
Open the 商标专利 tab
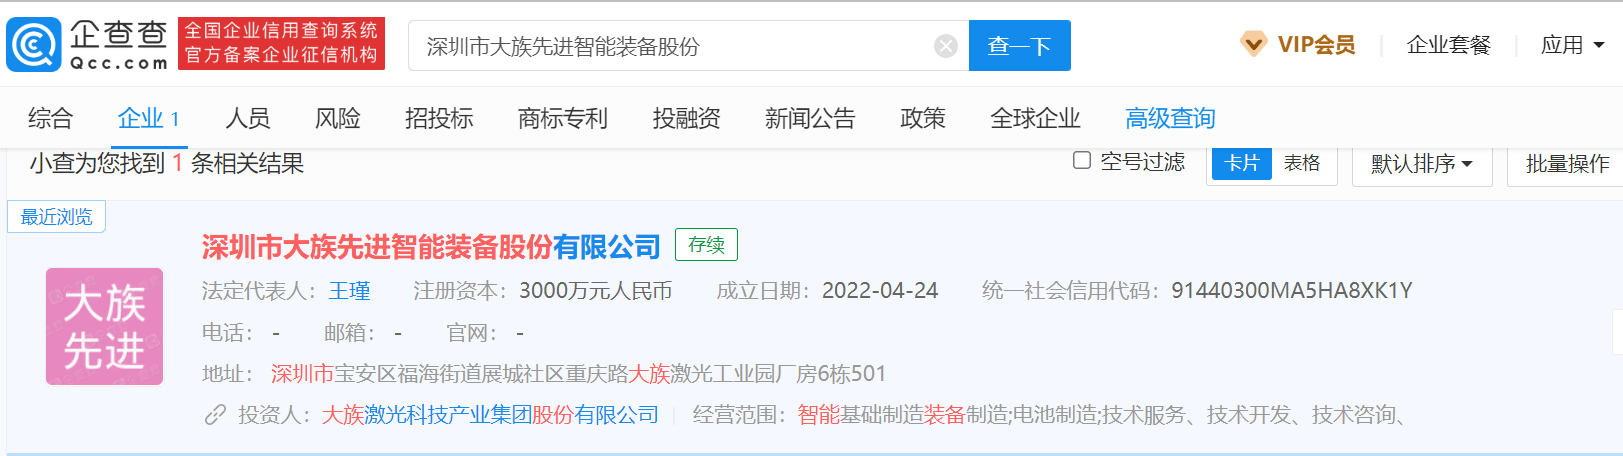562,118
